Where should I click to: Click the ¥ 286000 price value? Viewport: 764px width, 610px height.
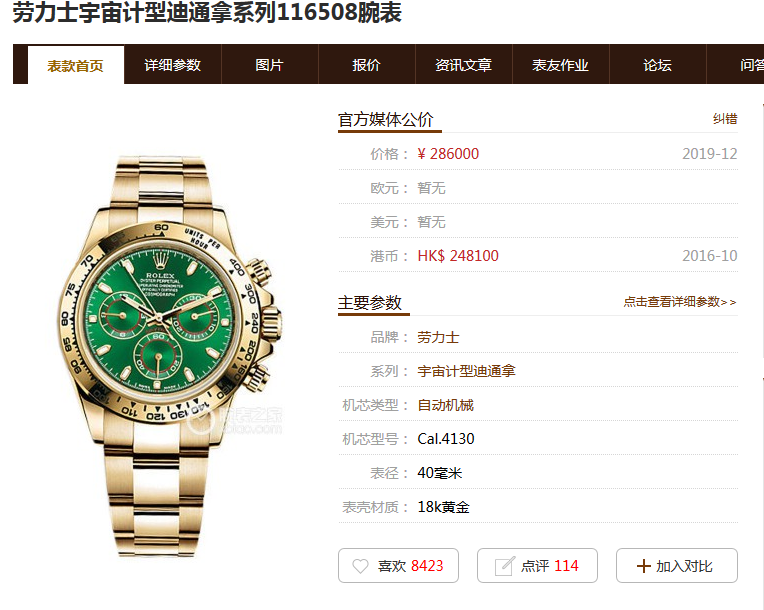click(x=448, y=154)
